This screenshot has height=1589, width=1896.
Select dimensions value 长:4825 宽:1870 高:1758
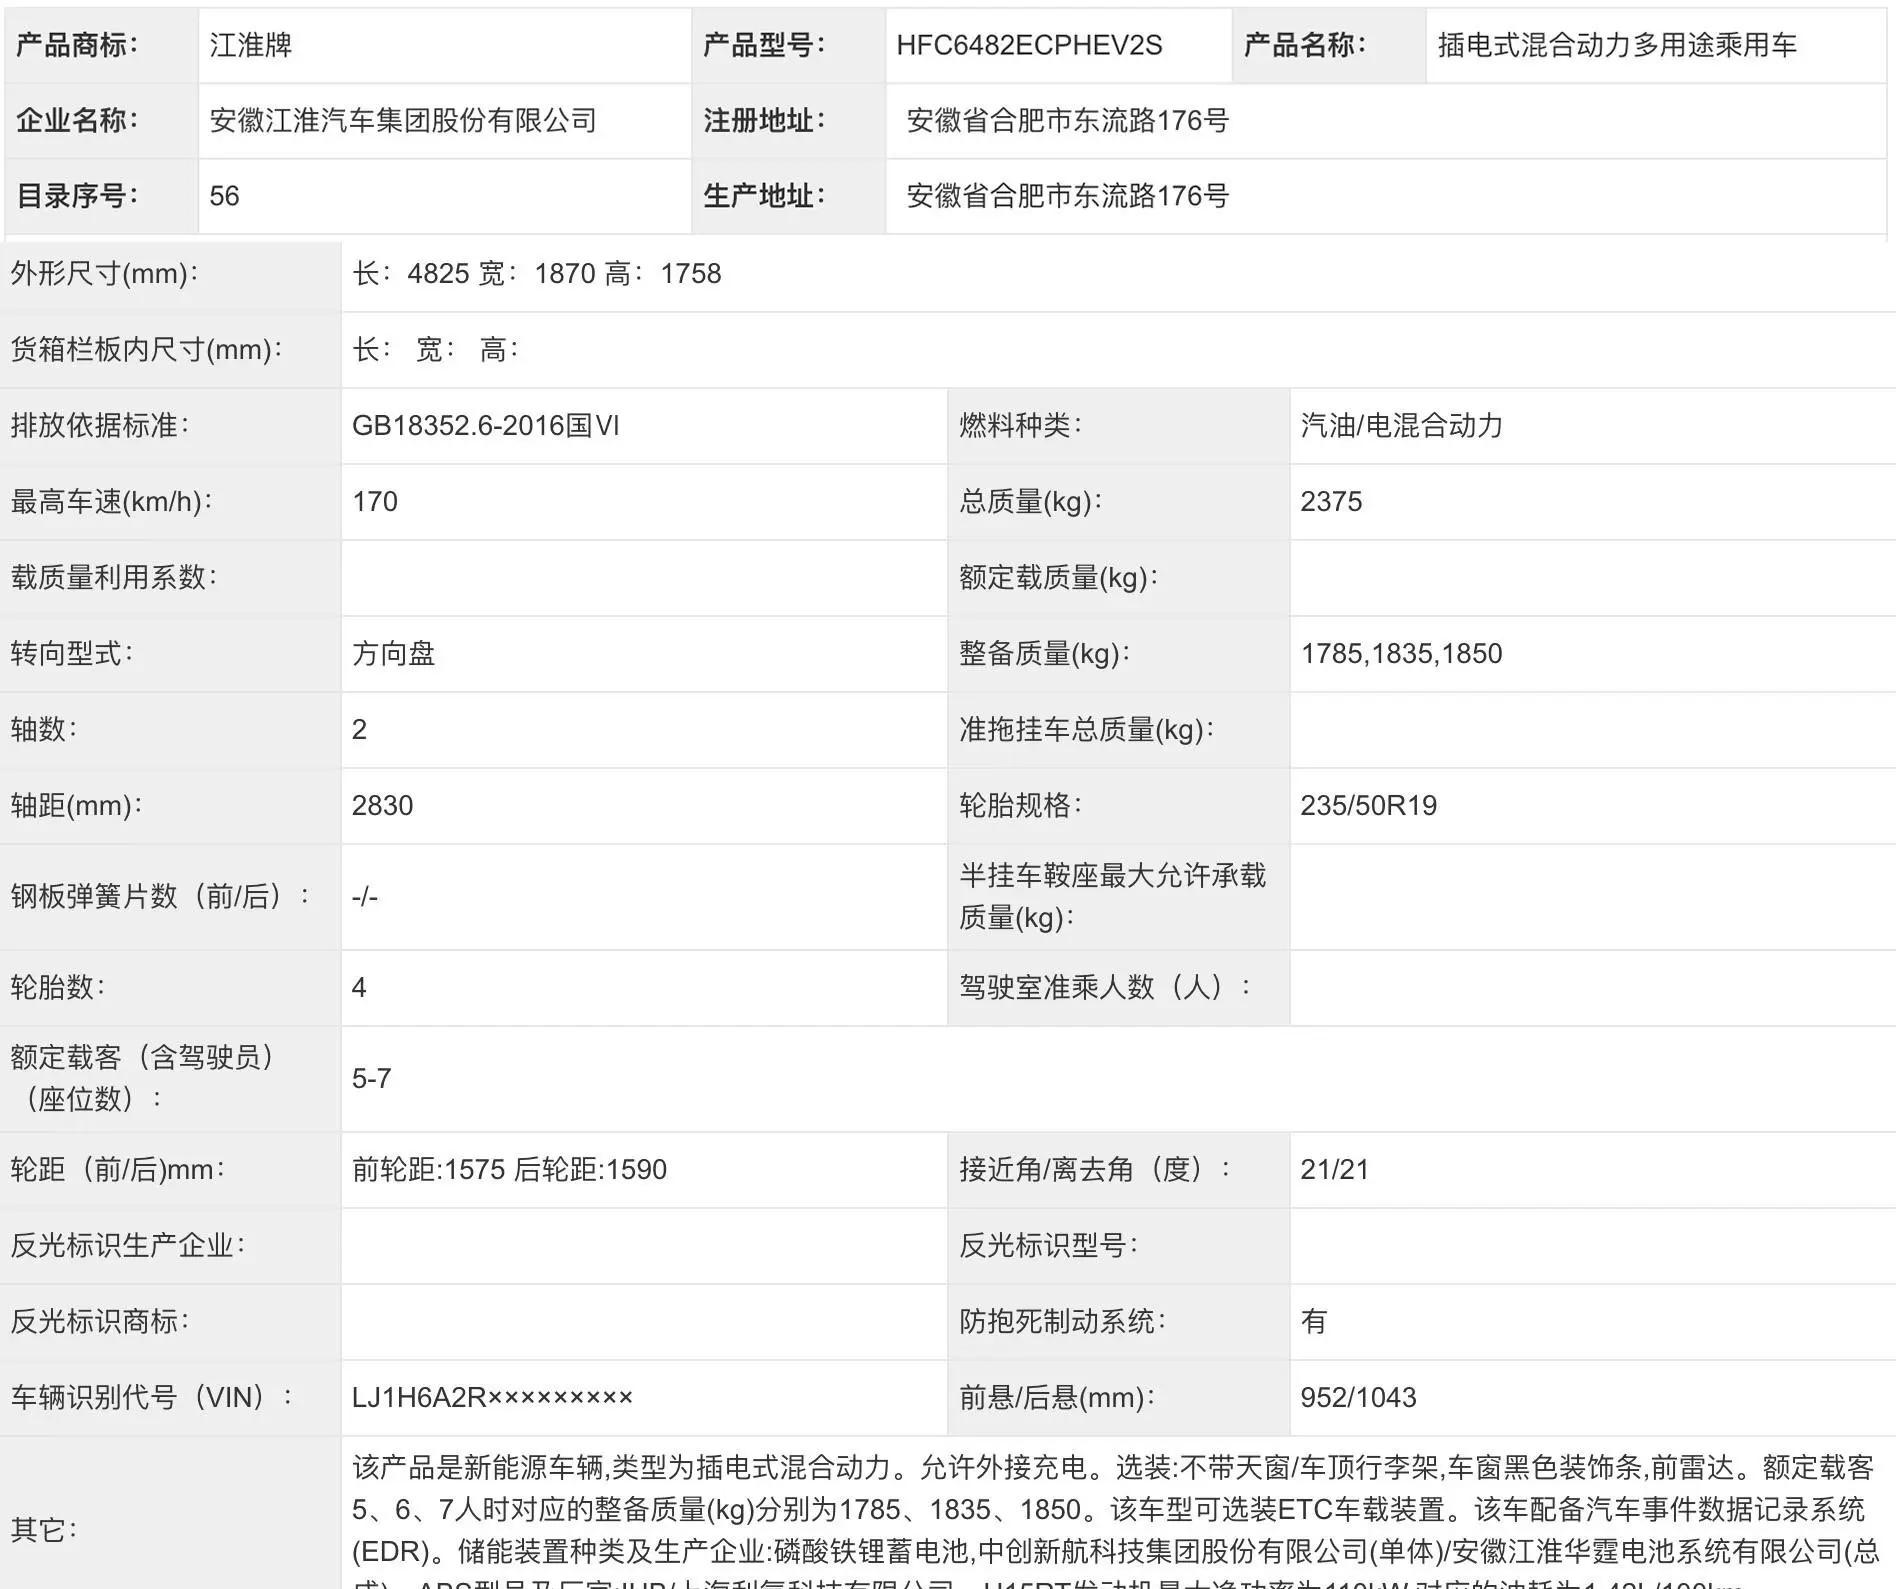(x=536, y=274)
